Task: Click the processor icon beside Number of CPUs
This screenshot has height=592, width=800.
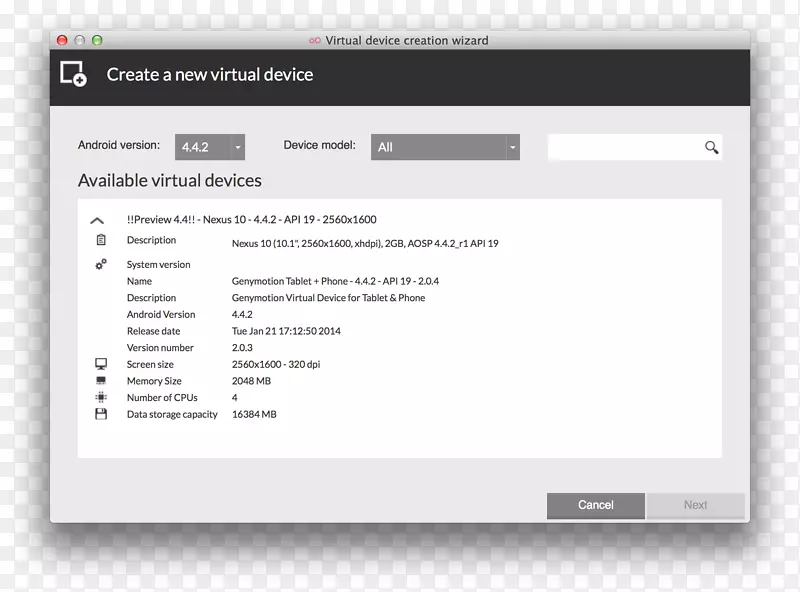Action: pos(100,397)
